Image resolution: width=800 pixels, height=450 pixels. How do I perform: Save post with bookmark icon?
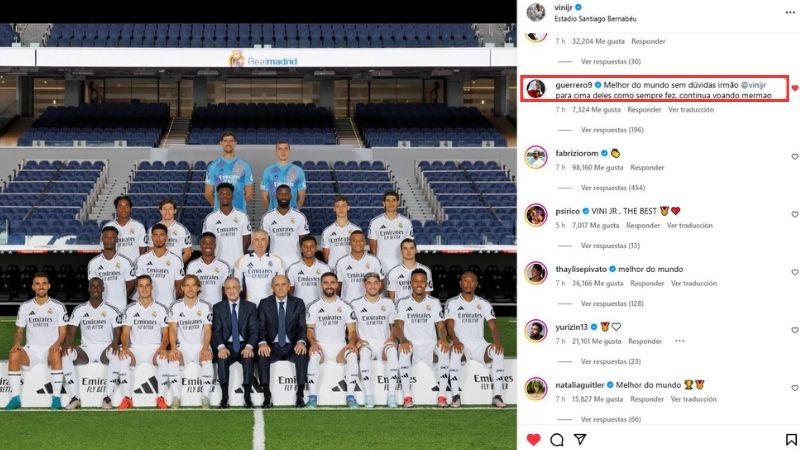point(791,439)
